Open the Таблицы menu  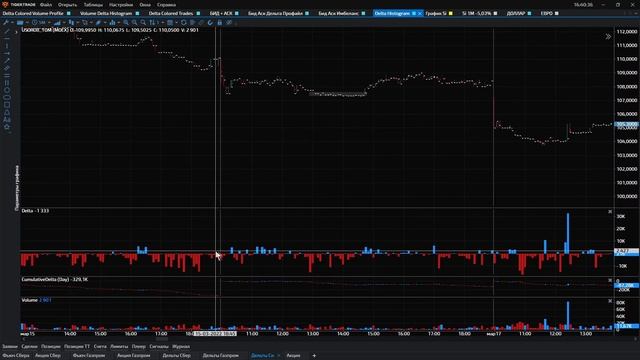(x=93, y=5)
